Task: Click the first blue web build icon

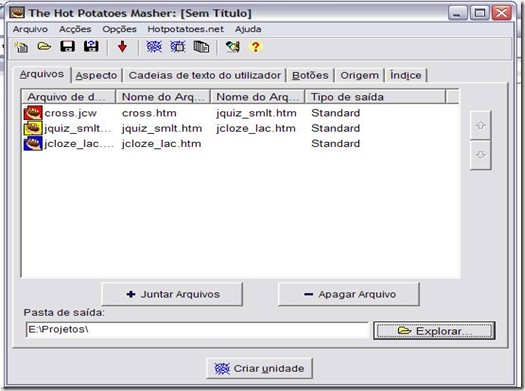Action: click(x=154, y=47)
